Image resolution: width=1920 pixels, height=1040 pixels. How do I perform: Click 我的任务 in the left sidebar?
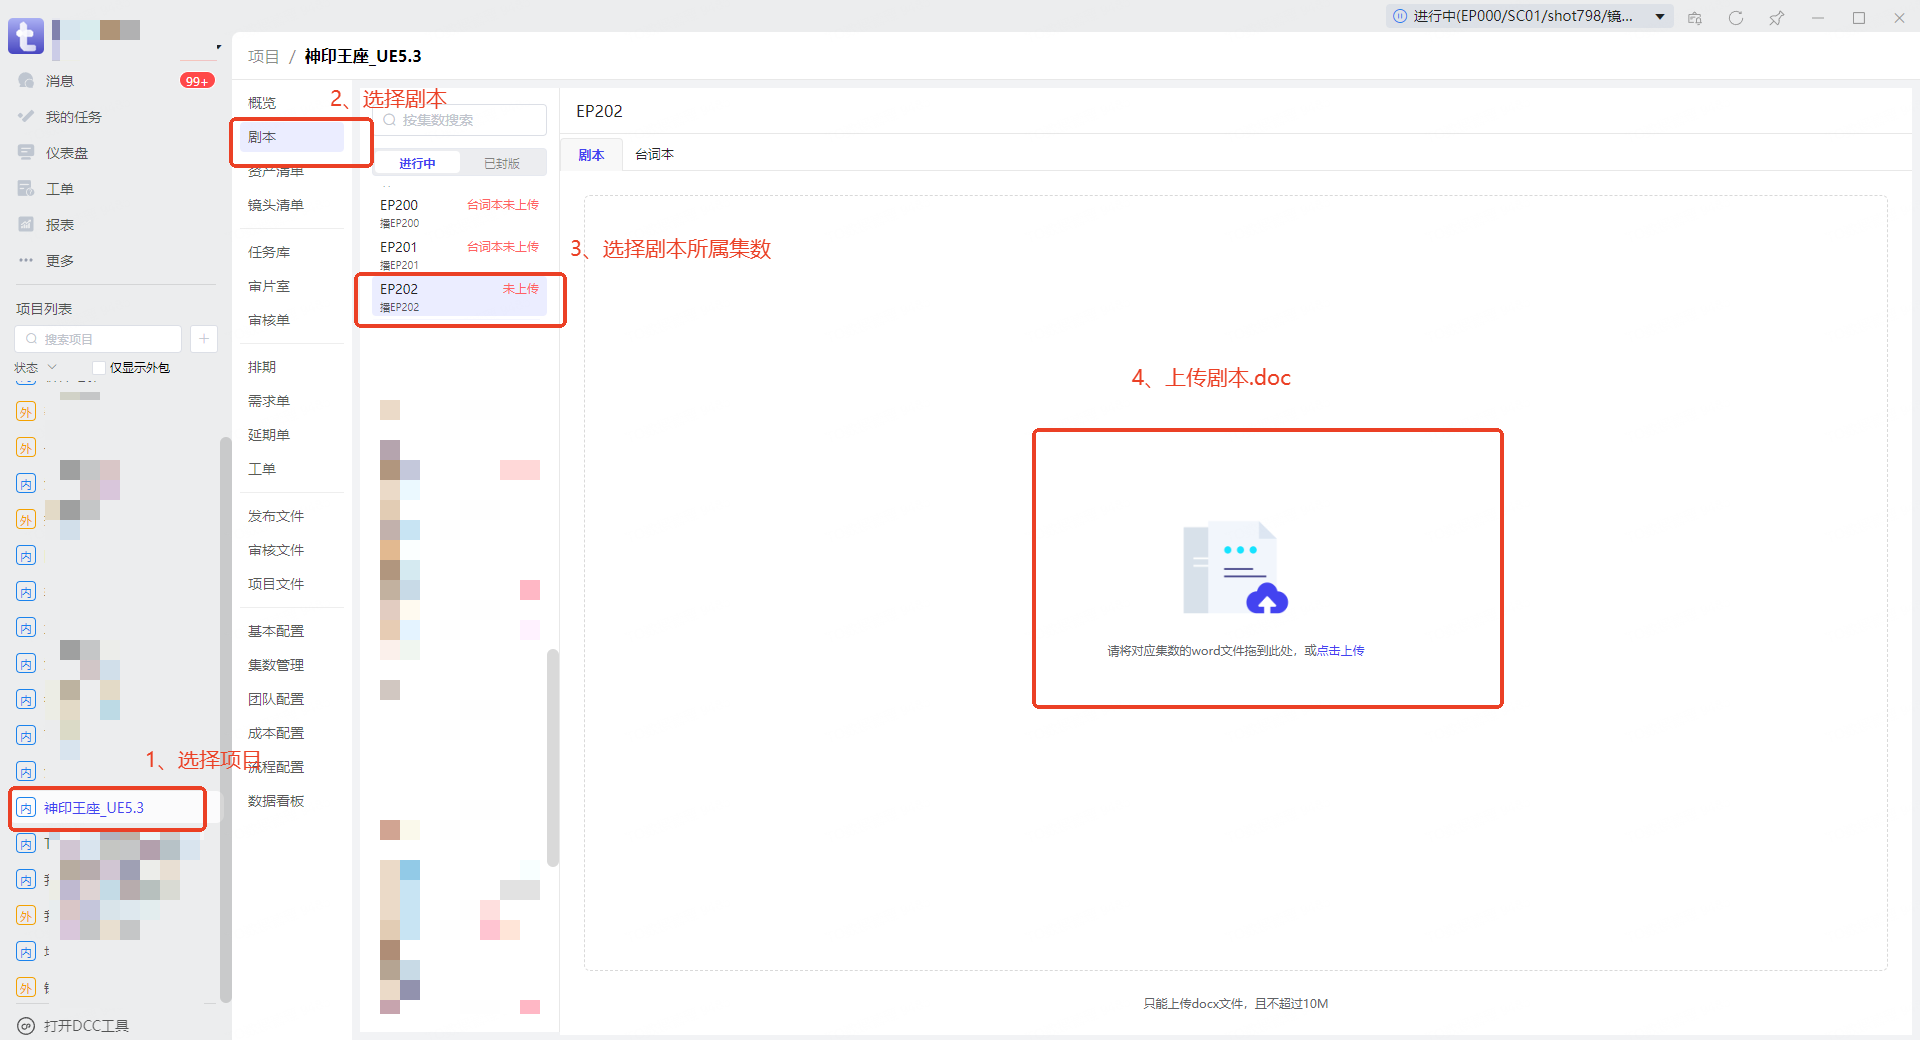point(73,117)
